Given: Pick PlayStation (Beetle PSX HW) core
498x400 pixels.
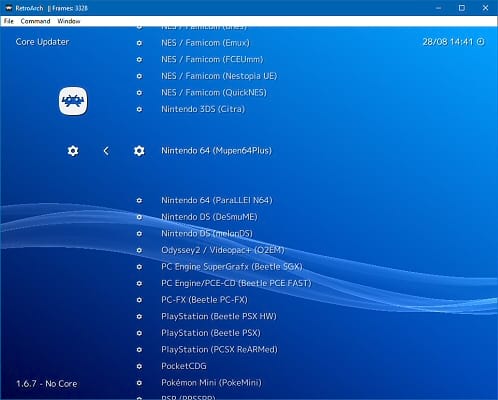Looking at the screenshot, I should pos(219,316).
